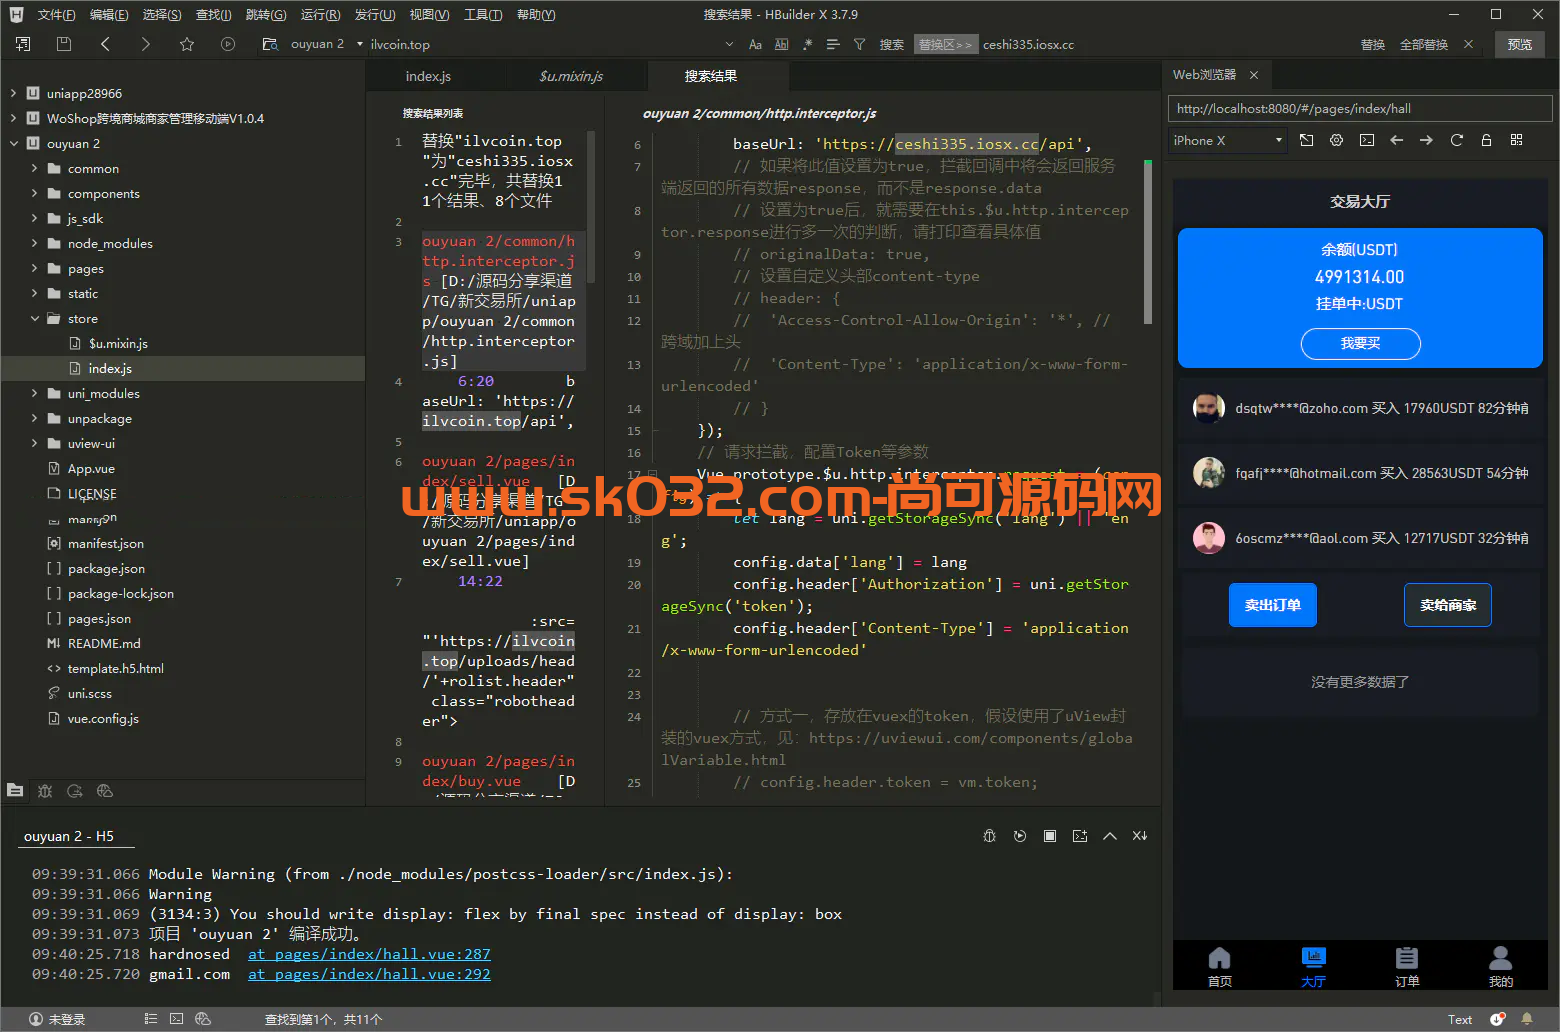Click the 全部替换 replace all button

1424,44
